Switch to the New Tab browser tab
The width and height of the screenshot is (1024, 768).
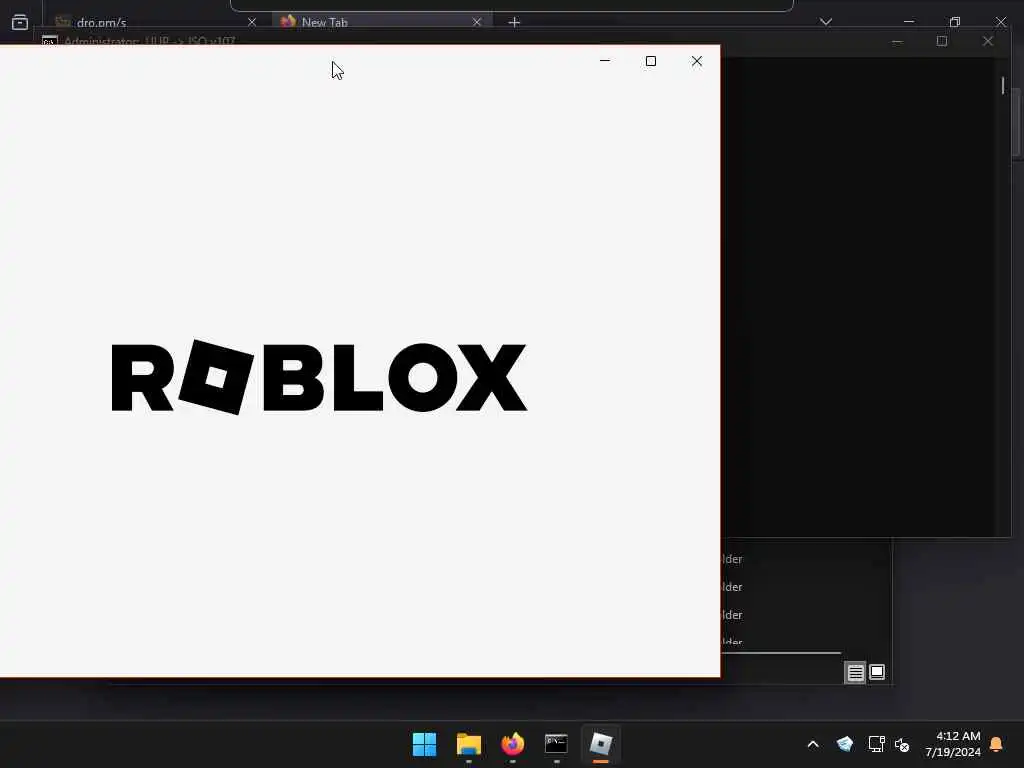382,22
